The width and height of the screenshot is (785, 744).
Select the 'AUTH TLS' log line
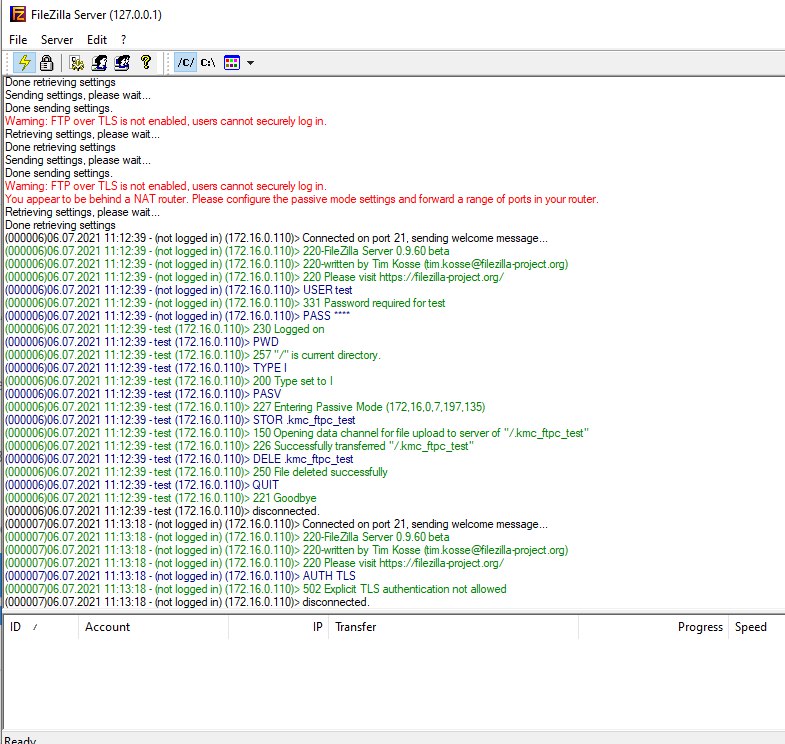point(180,576)
